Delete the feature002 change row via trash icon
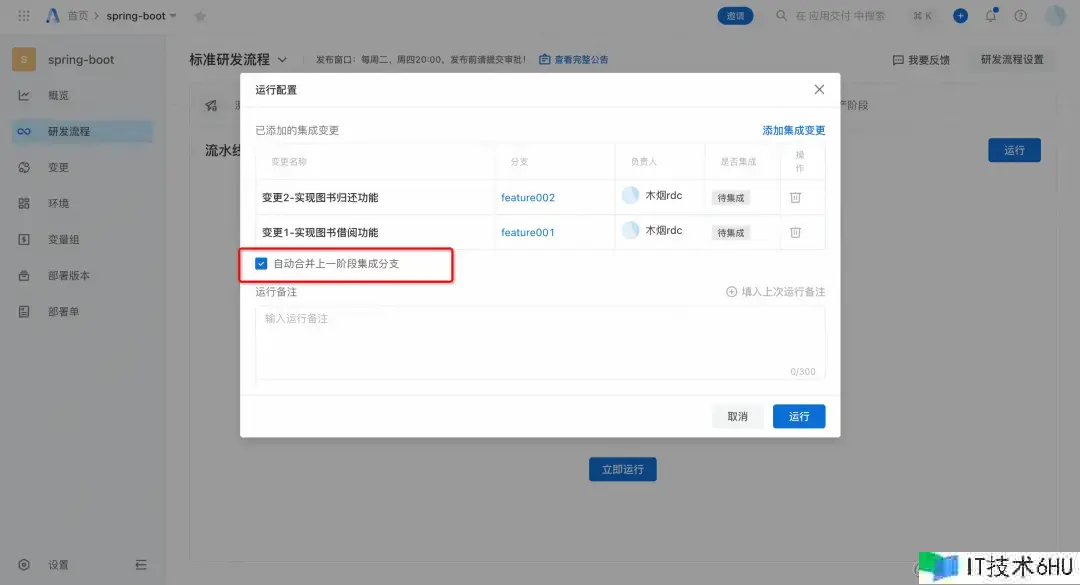Screen dimensions: 1080x585 pyautogui.click(x=795, y=197)
